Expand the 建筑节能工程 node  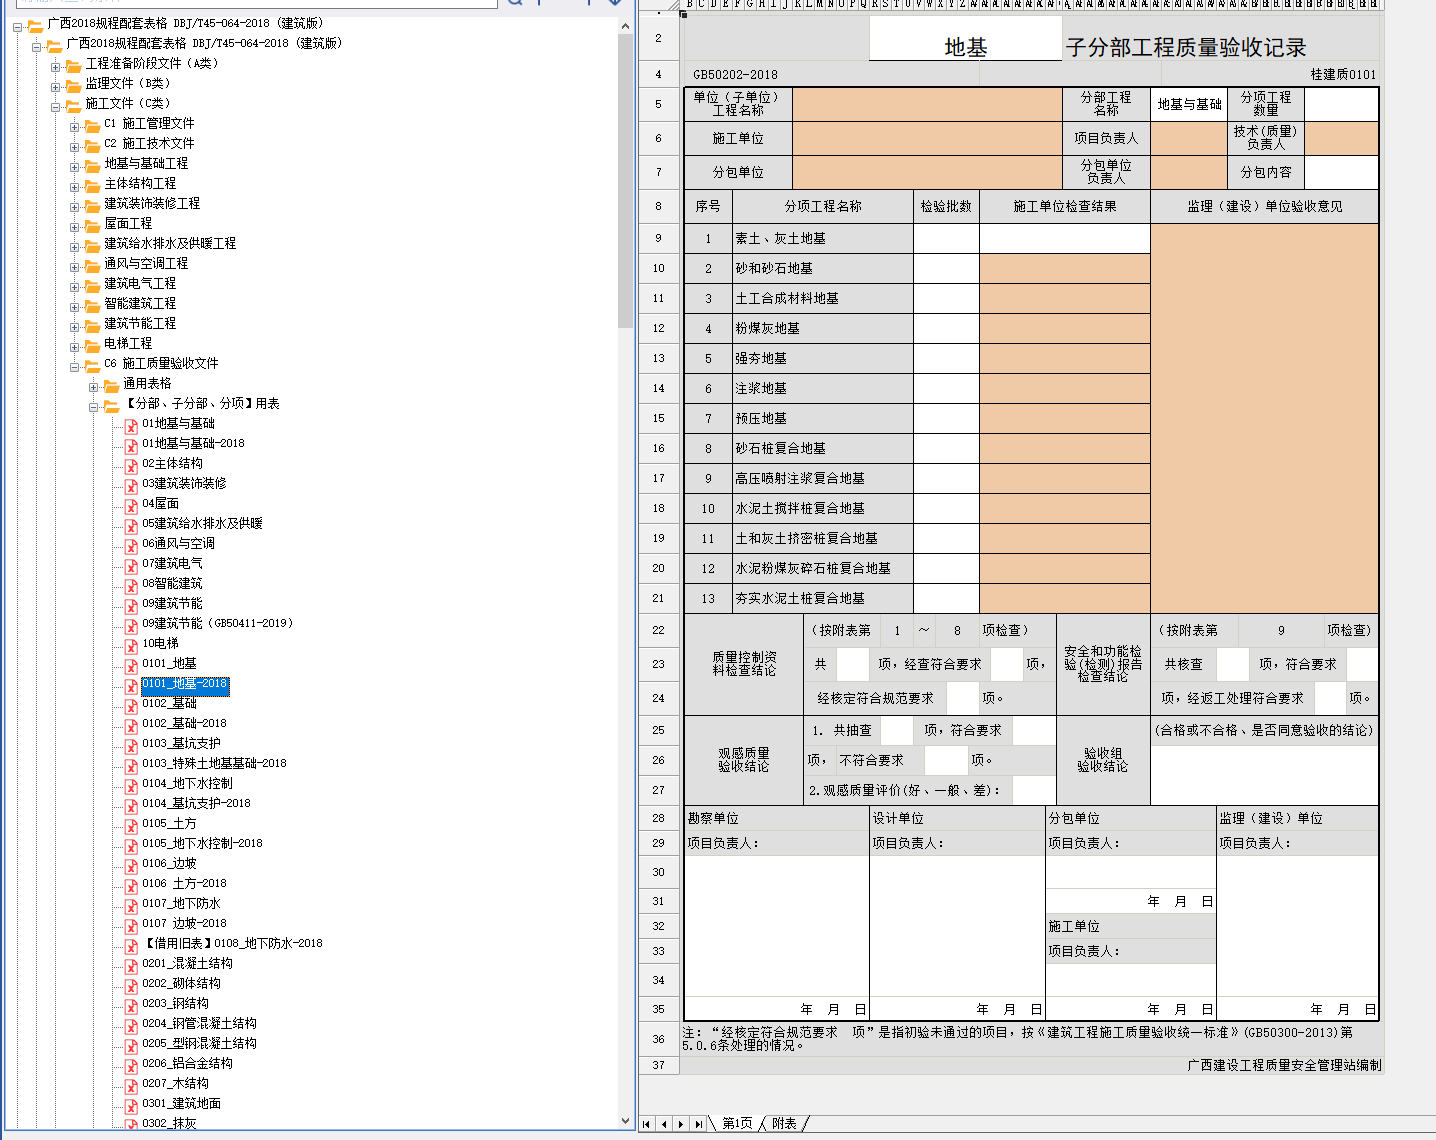click(75, 326)
